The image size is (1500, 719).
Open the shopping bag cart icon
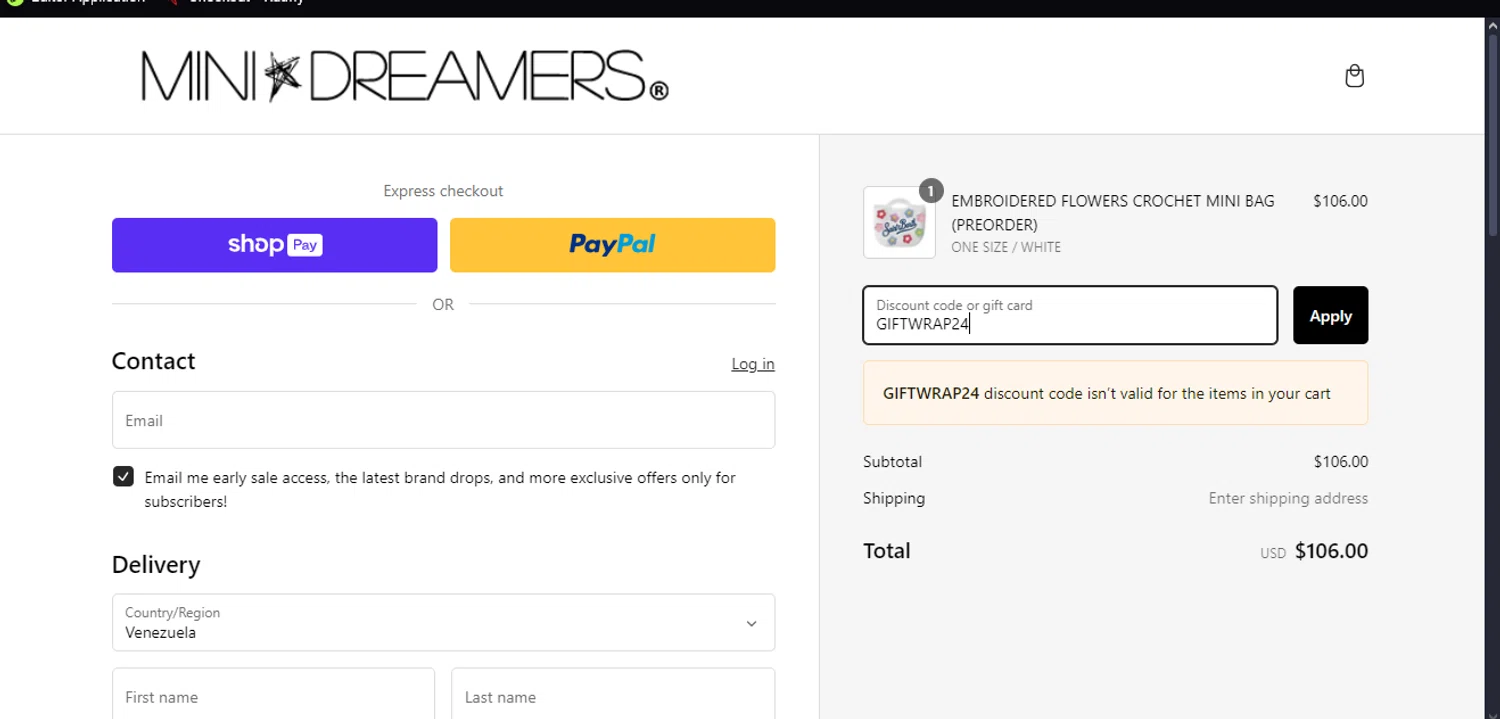(x=1354, y=76)
